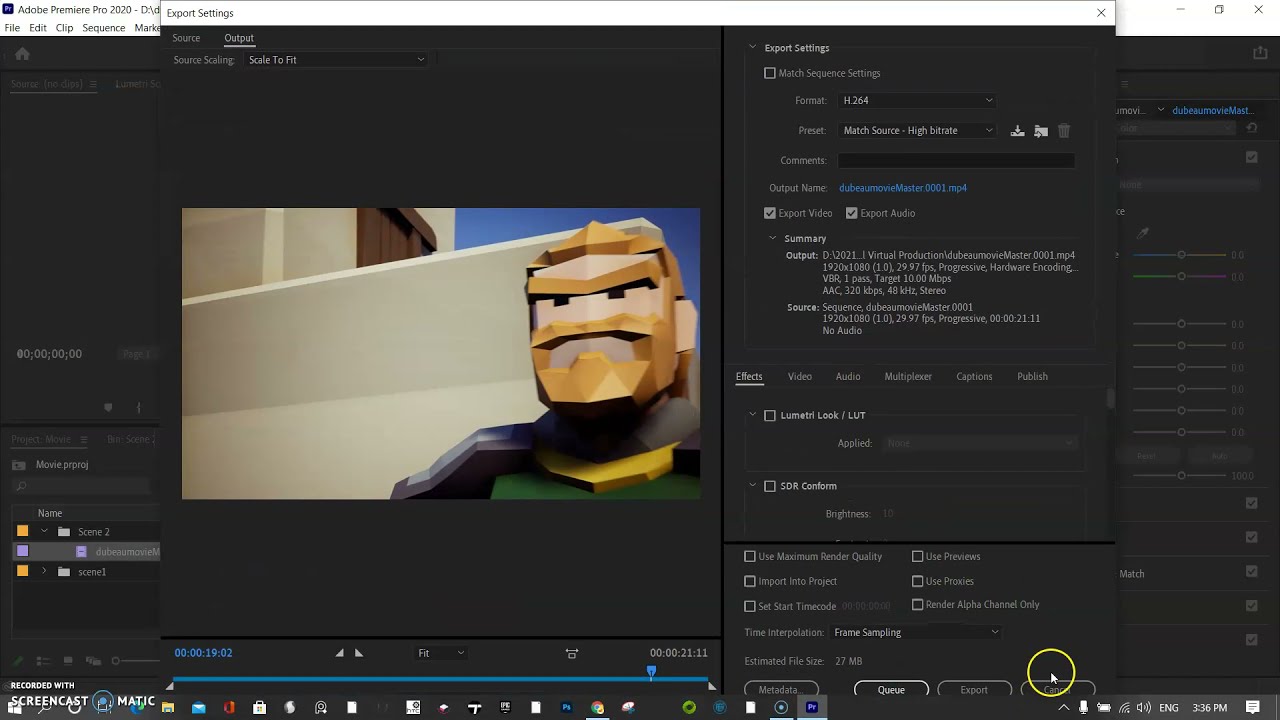Open the Multiplexer tab
Viewport: 1280px width, 720px height.
pyautogui.click(x=908, y=377)
